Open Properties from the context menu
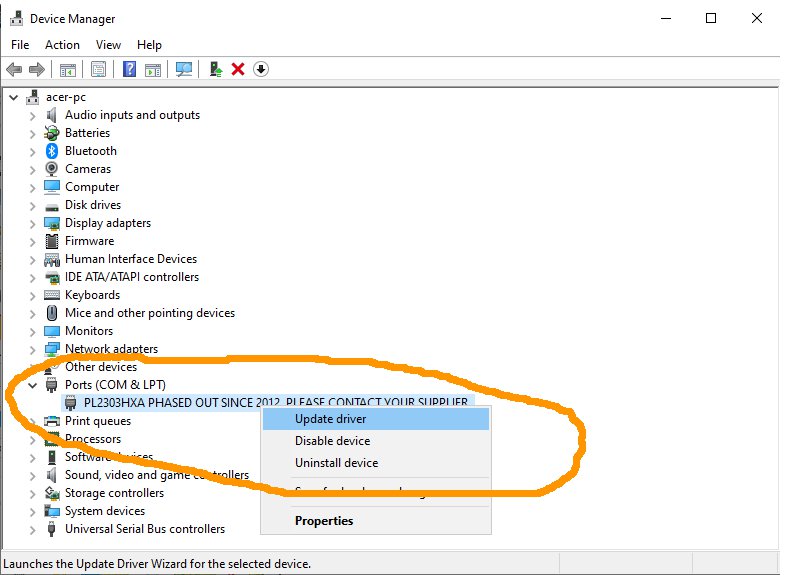 323,520
